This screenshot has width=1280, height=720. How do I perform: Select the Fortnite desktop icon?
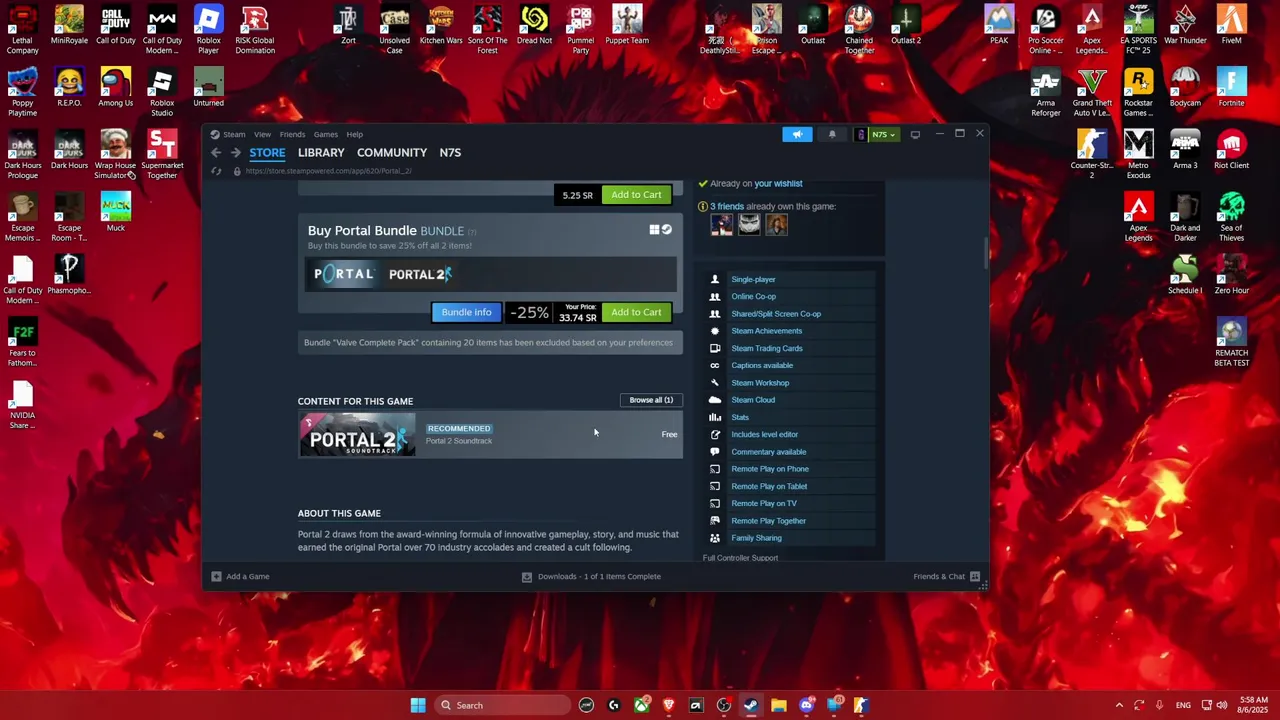click(x=1231, y=87)
